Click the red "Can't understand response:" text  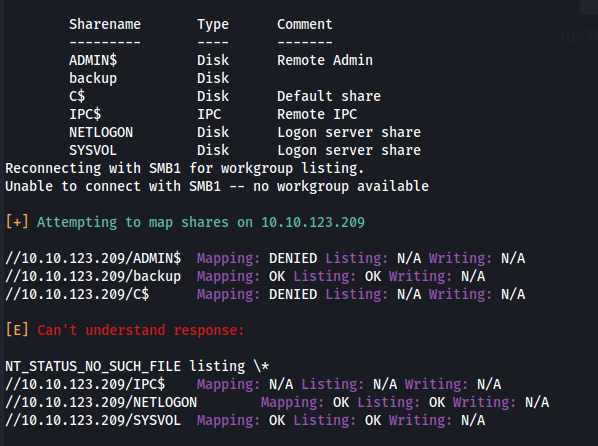141,330
